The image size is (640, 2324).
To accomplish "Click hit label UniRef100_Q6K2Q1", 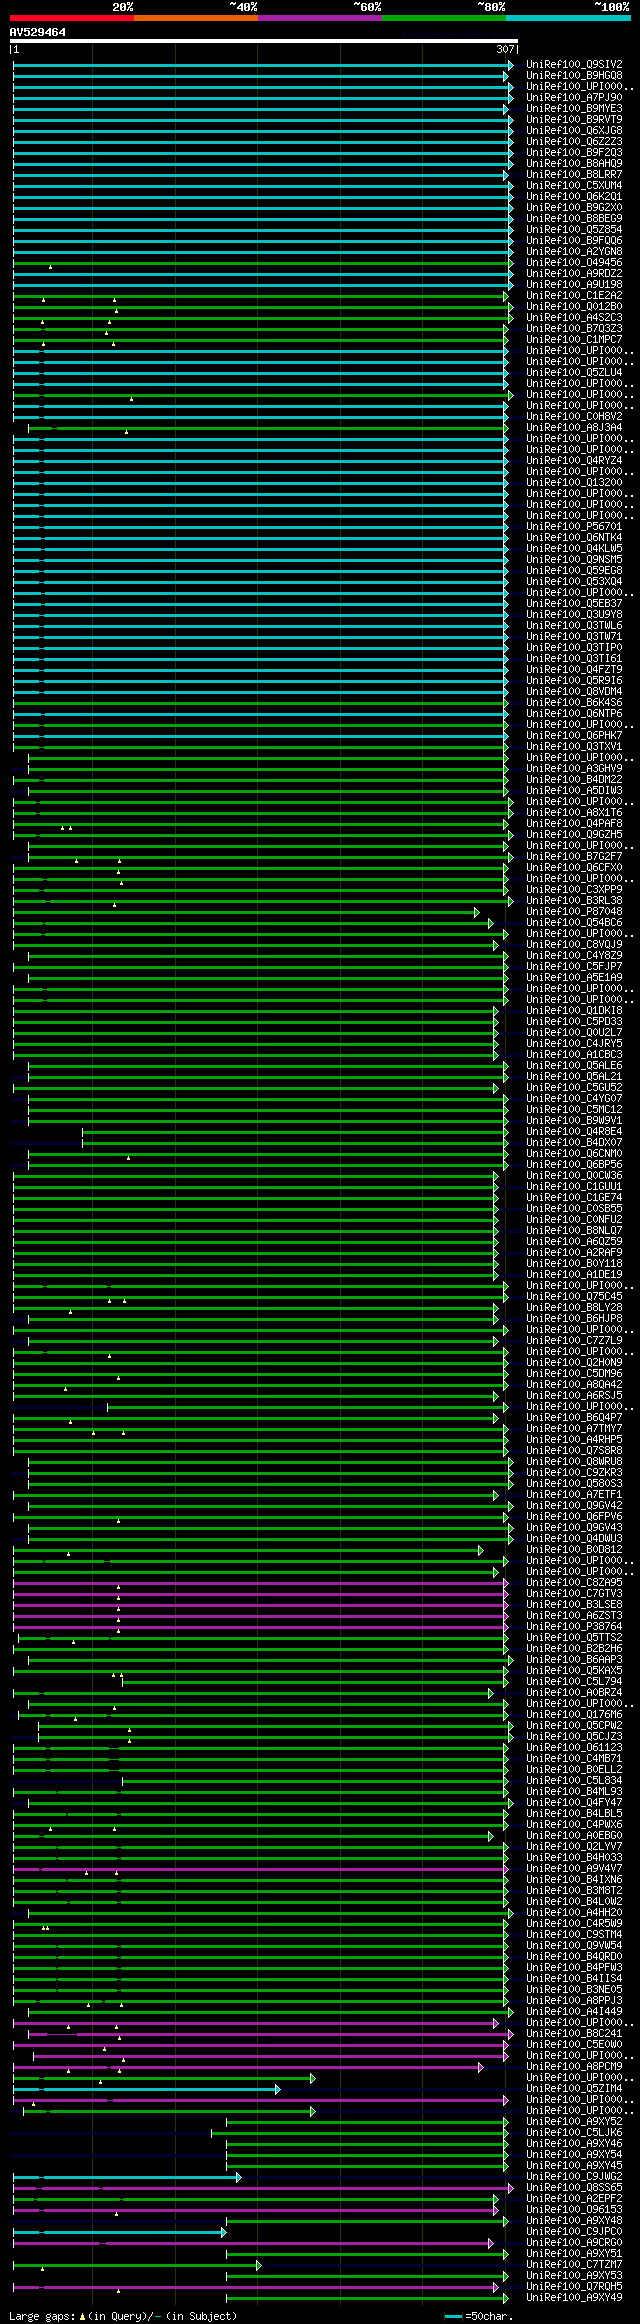I will [574, 197].
